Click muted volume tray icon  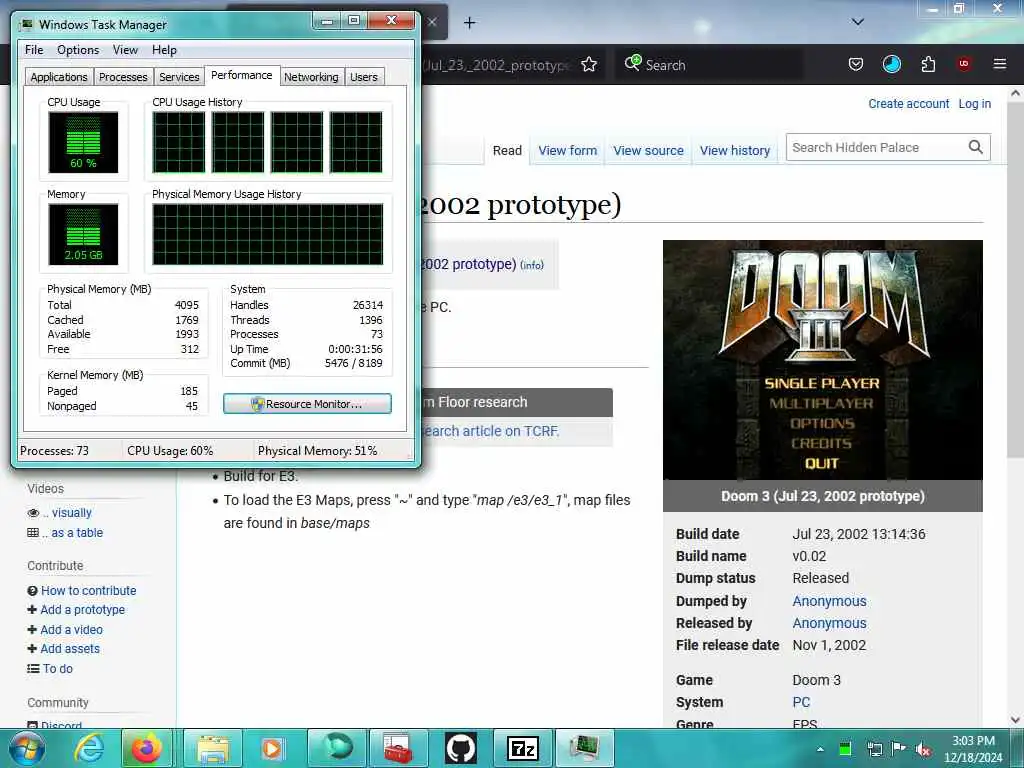click(923, 749)
